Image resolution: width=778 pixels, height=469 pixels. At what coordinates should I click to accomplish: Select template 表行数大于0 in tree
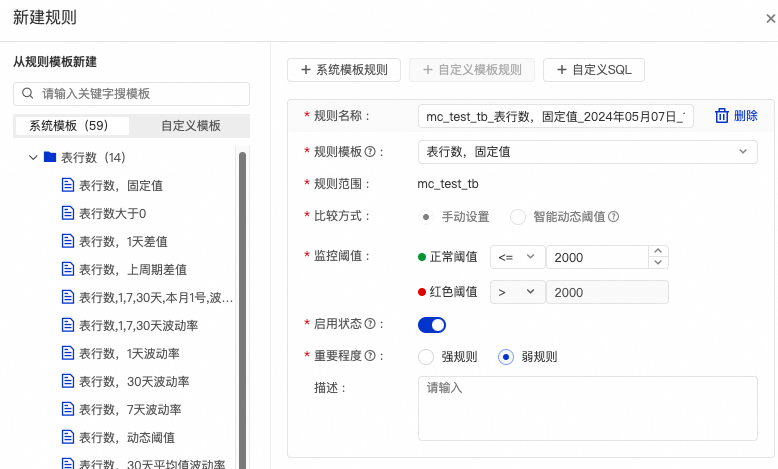(x=113, y=213)
